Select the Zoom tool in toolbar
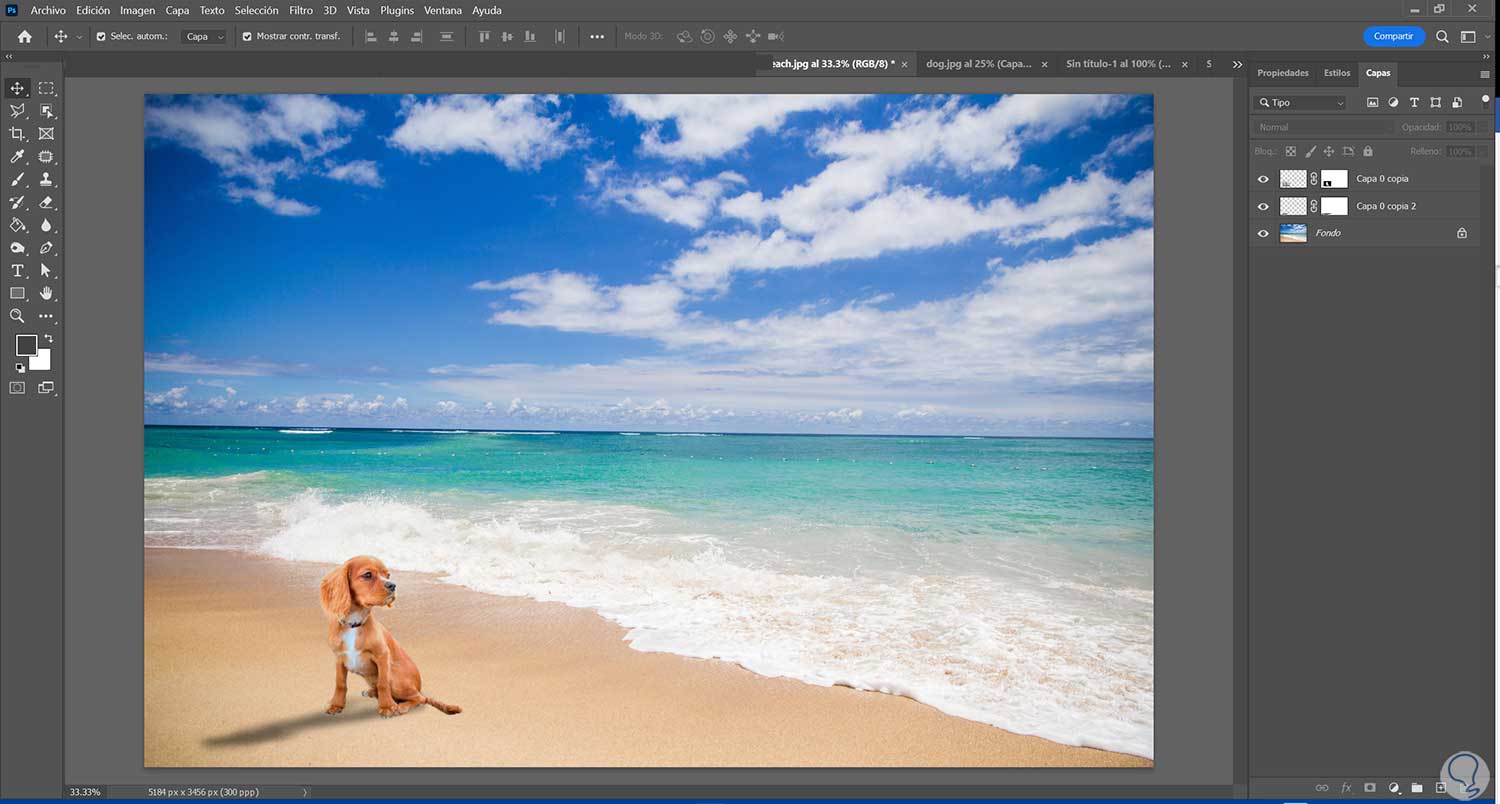 click(x=17, y=316)
